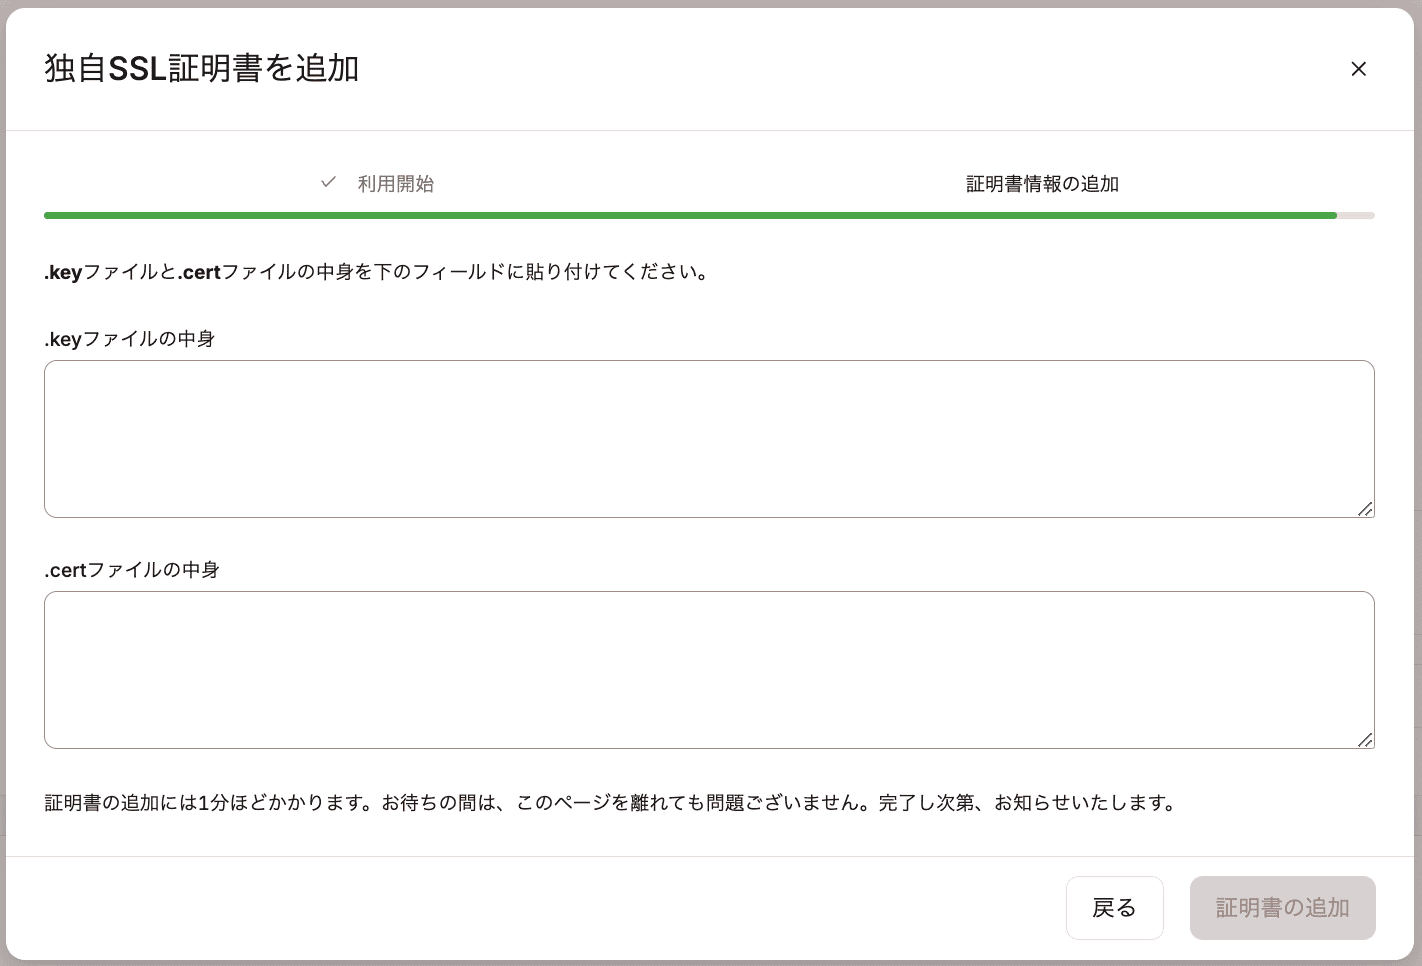Click the note about certificate addition taking one minute
The image size is (1422, 966).
(x=610, y=802)
